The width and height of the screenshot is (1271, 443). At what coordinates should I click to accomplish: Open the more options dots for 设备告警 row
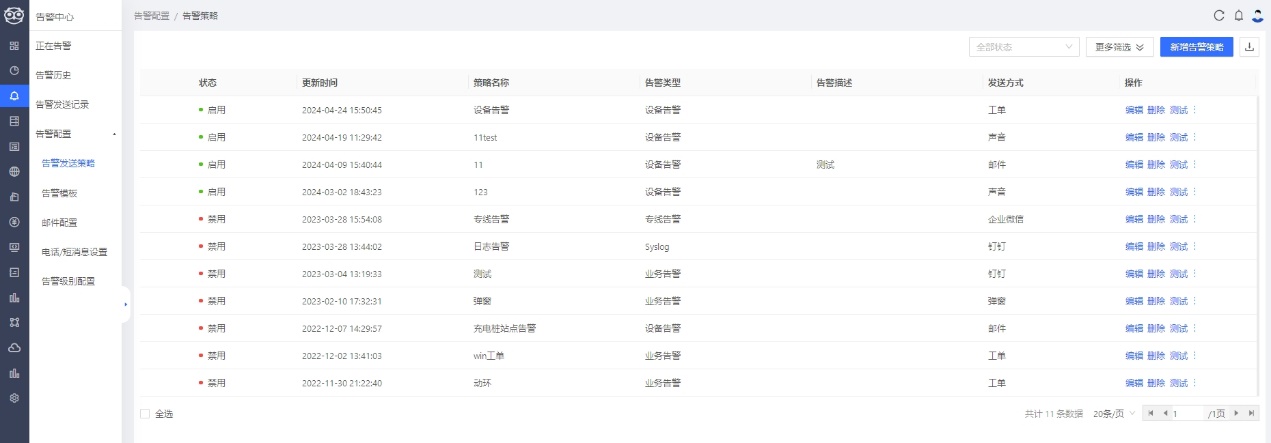[1194, 110]
